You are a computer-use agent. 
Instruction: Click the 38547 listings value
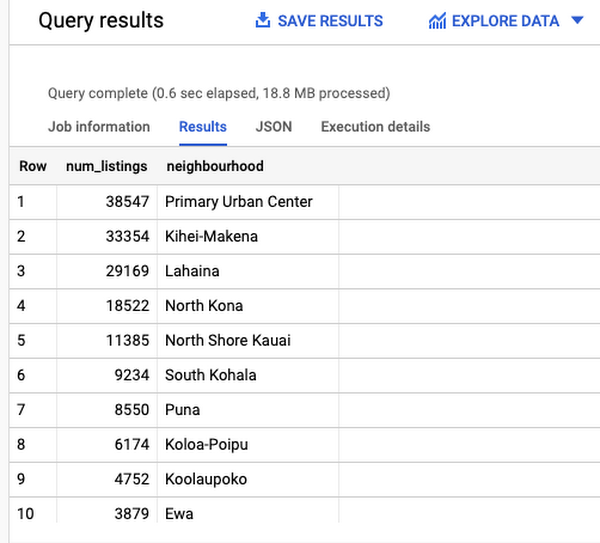click(127, 202)
